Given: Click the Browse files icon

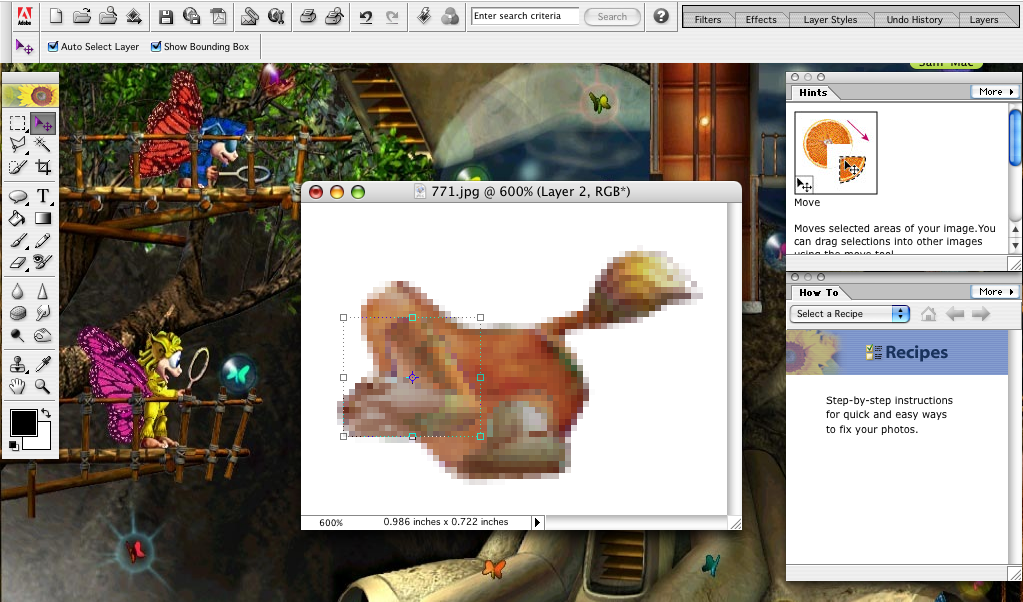Looking at the screenshot, I should click(108, 16).
